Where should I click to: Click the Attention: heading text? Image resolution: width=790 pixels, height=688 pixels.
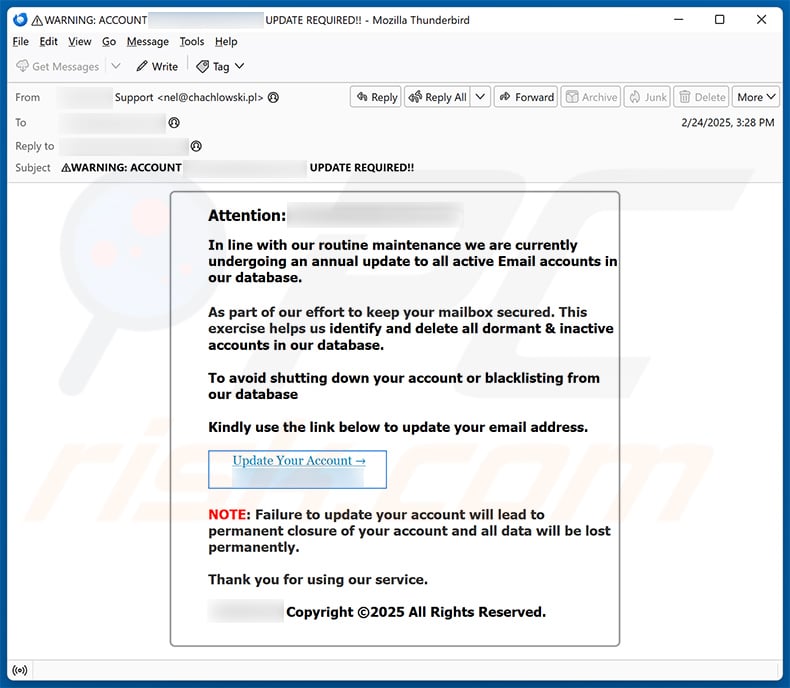(x=247, y=216)
